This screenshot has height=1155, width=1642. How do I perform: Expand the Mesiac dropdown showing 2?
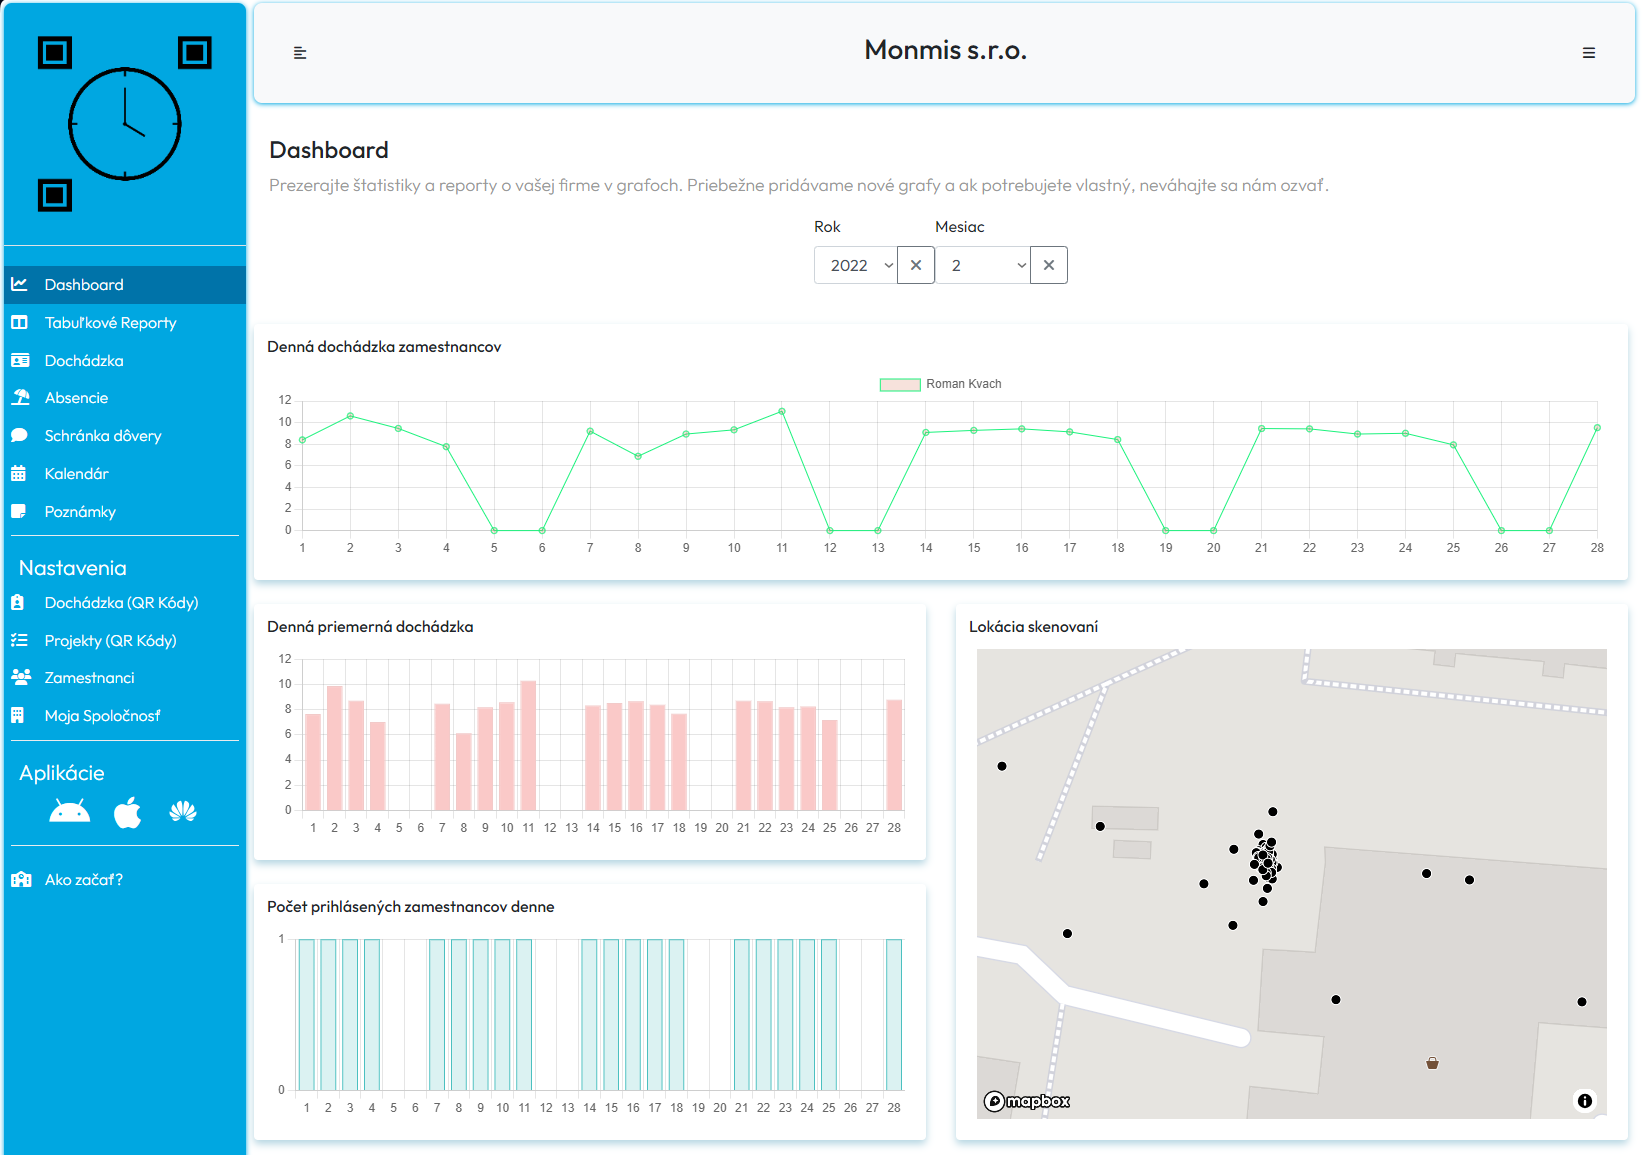(983, 265)
